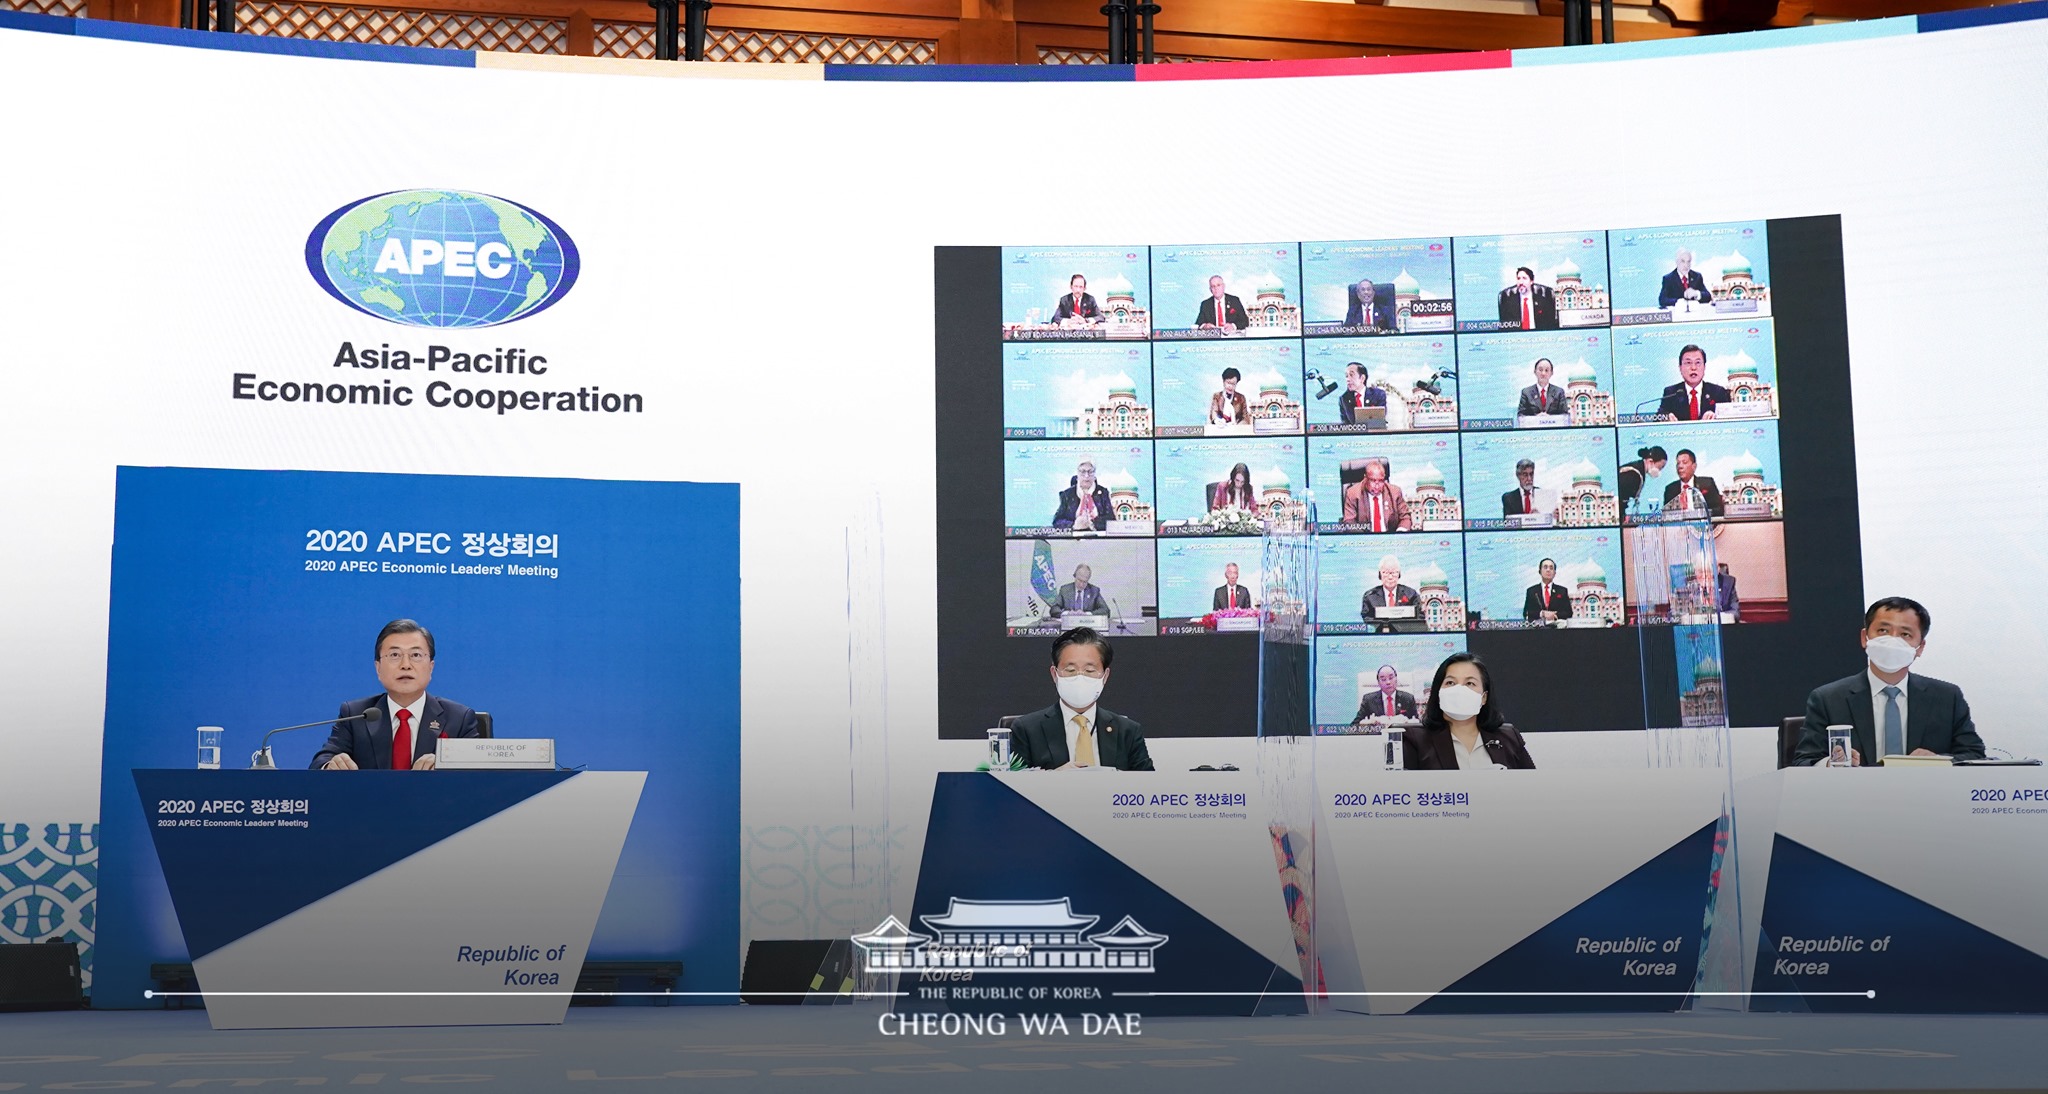Select the '019 CT/CHANG' video tile
Viewport: 2048px width, 1094px height.
[x=1386, y=584]
